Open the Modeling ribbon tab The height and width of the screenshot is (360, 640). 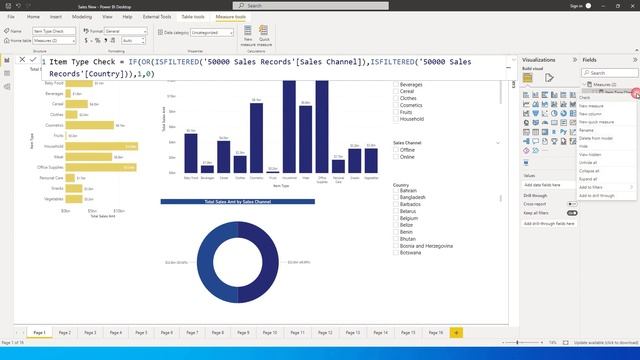pos(82,17)
